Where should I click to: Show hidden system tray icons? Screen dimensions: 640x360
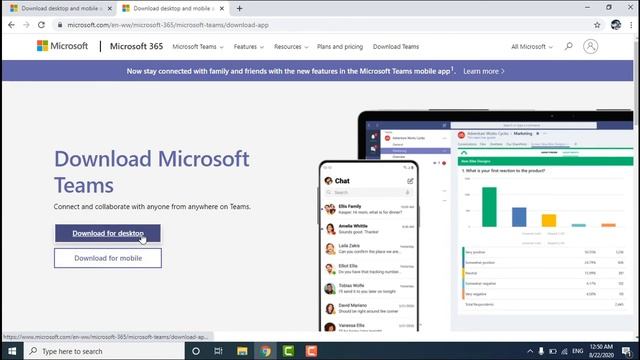[530, 351]
